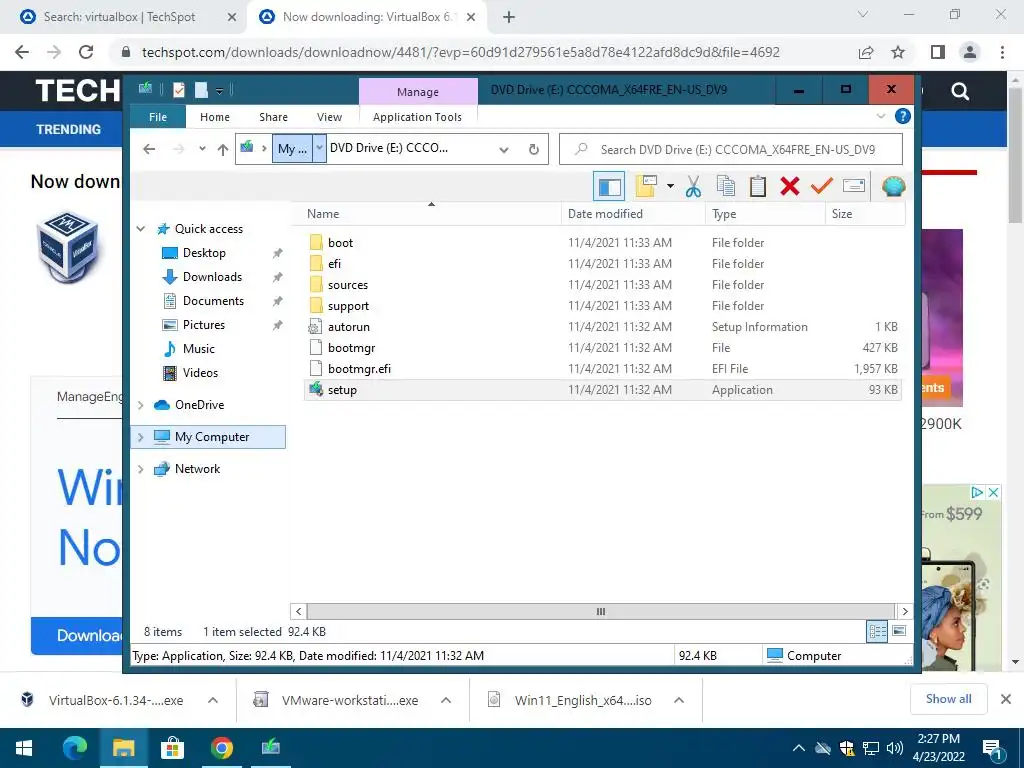The image size is (1024, 768).
Task: Select Pictures in the navigation pane
Action: 203,325
